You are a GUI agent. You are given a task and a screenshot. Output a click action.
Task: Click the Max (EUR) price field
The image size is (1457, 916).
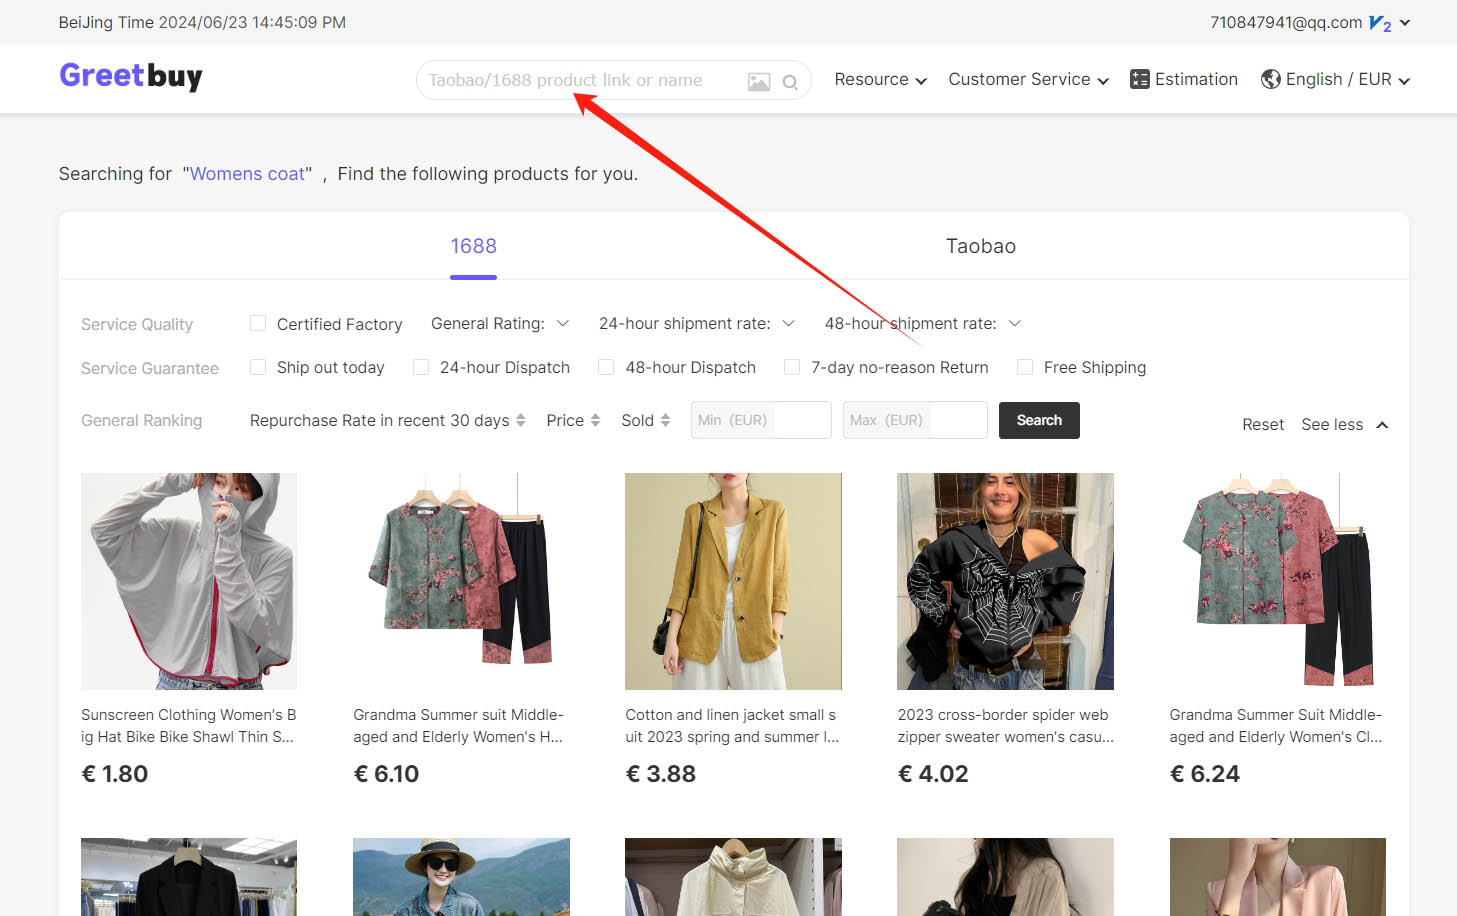click(915, 420)
